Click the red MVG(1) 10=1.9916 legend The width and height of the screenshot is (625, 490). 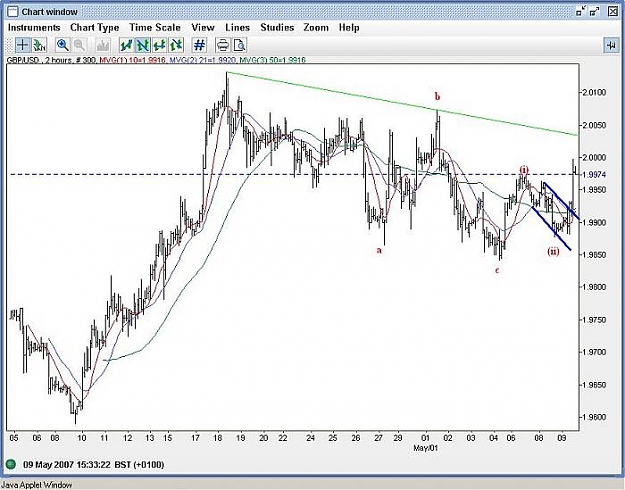(x=133, y=60)
